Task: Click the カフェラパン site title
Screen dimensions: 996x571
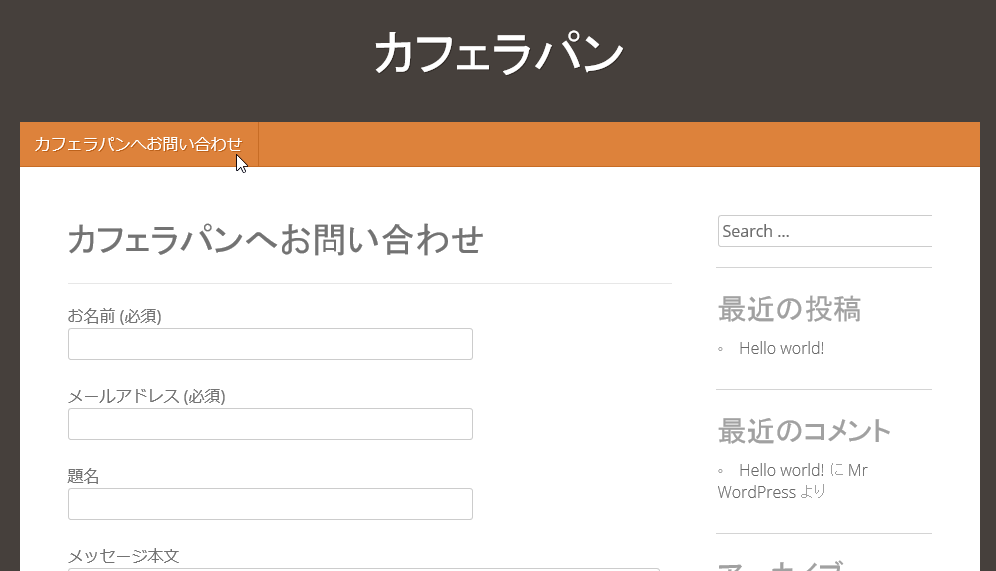Action: 498,54
